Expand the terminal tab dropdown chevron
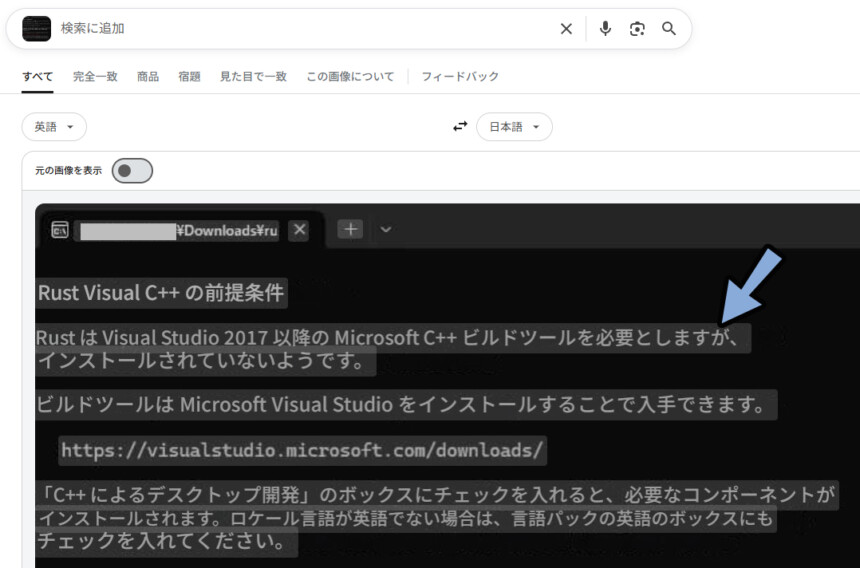The height and width of the screenshot is (568, 860). (x=386, y=229)
